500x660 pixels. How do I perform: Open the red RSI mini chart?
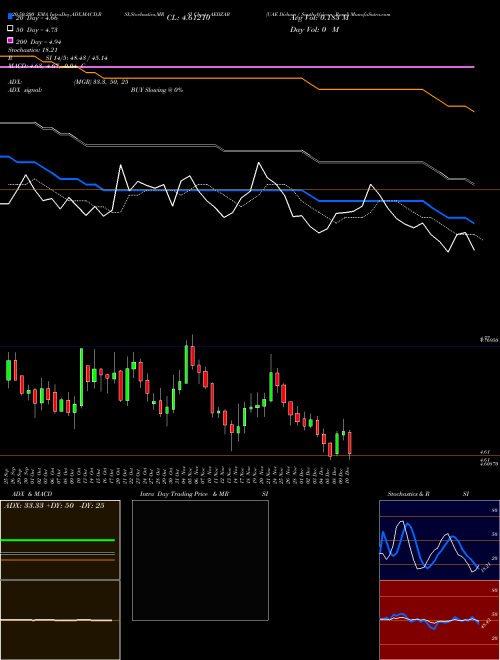coord(439,620)
